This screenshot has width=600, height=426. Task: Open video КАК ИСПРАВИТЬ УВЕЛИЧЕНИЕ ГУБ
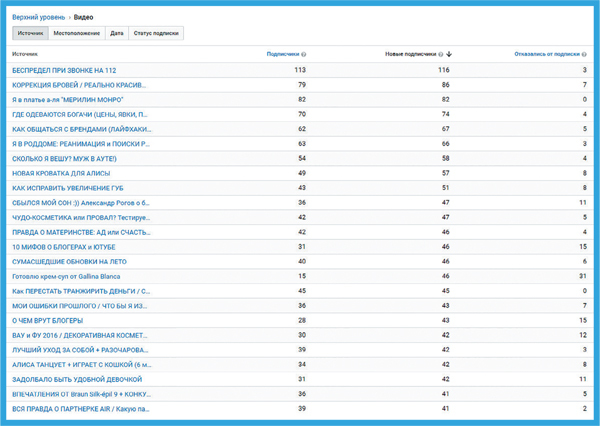coord(66,188)
